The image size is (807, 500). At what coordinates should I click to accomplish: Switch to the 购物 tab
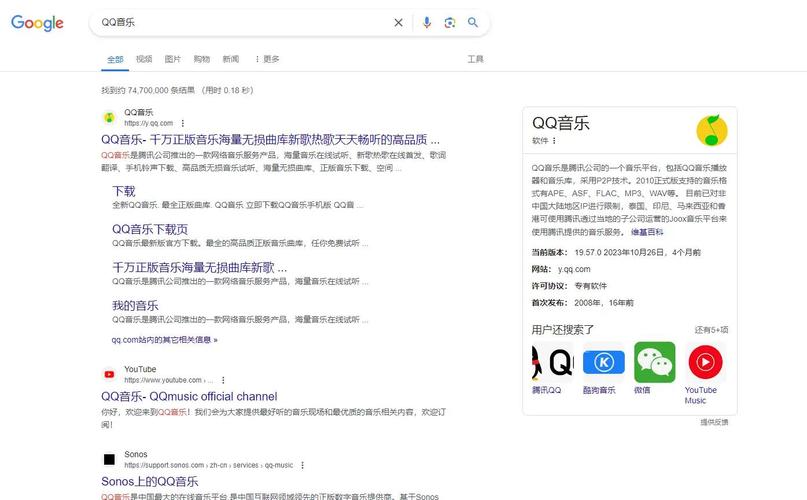pyautogui.click(x=201, y=59)
